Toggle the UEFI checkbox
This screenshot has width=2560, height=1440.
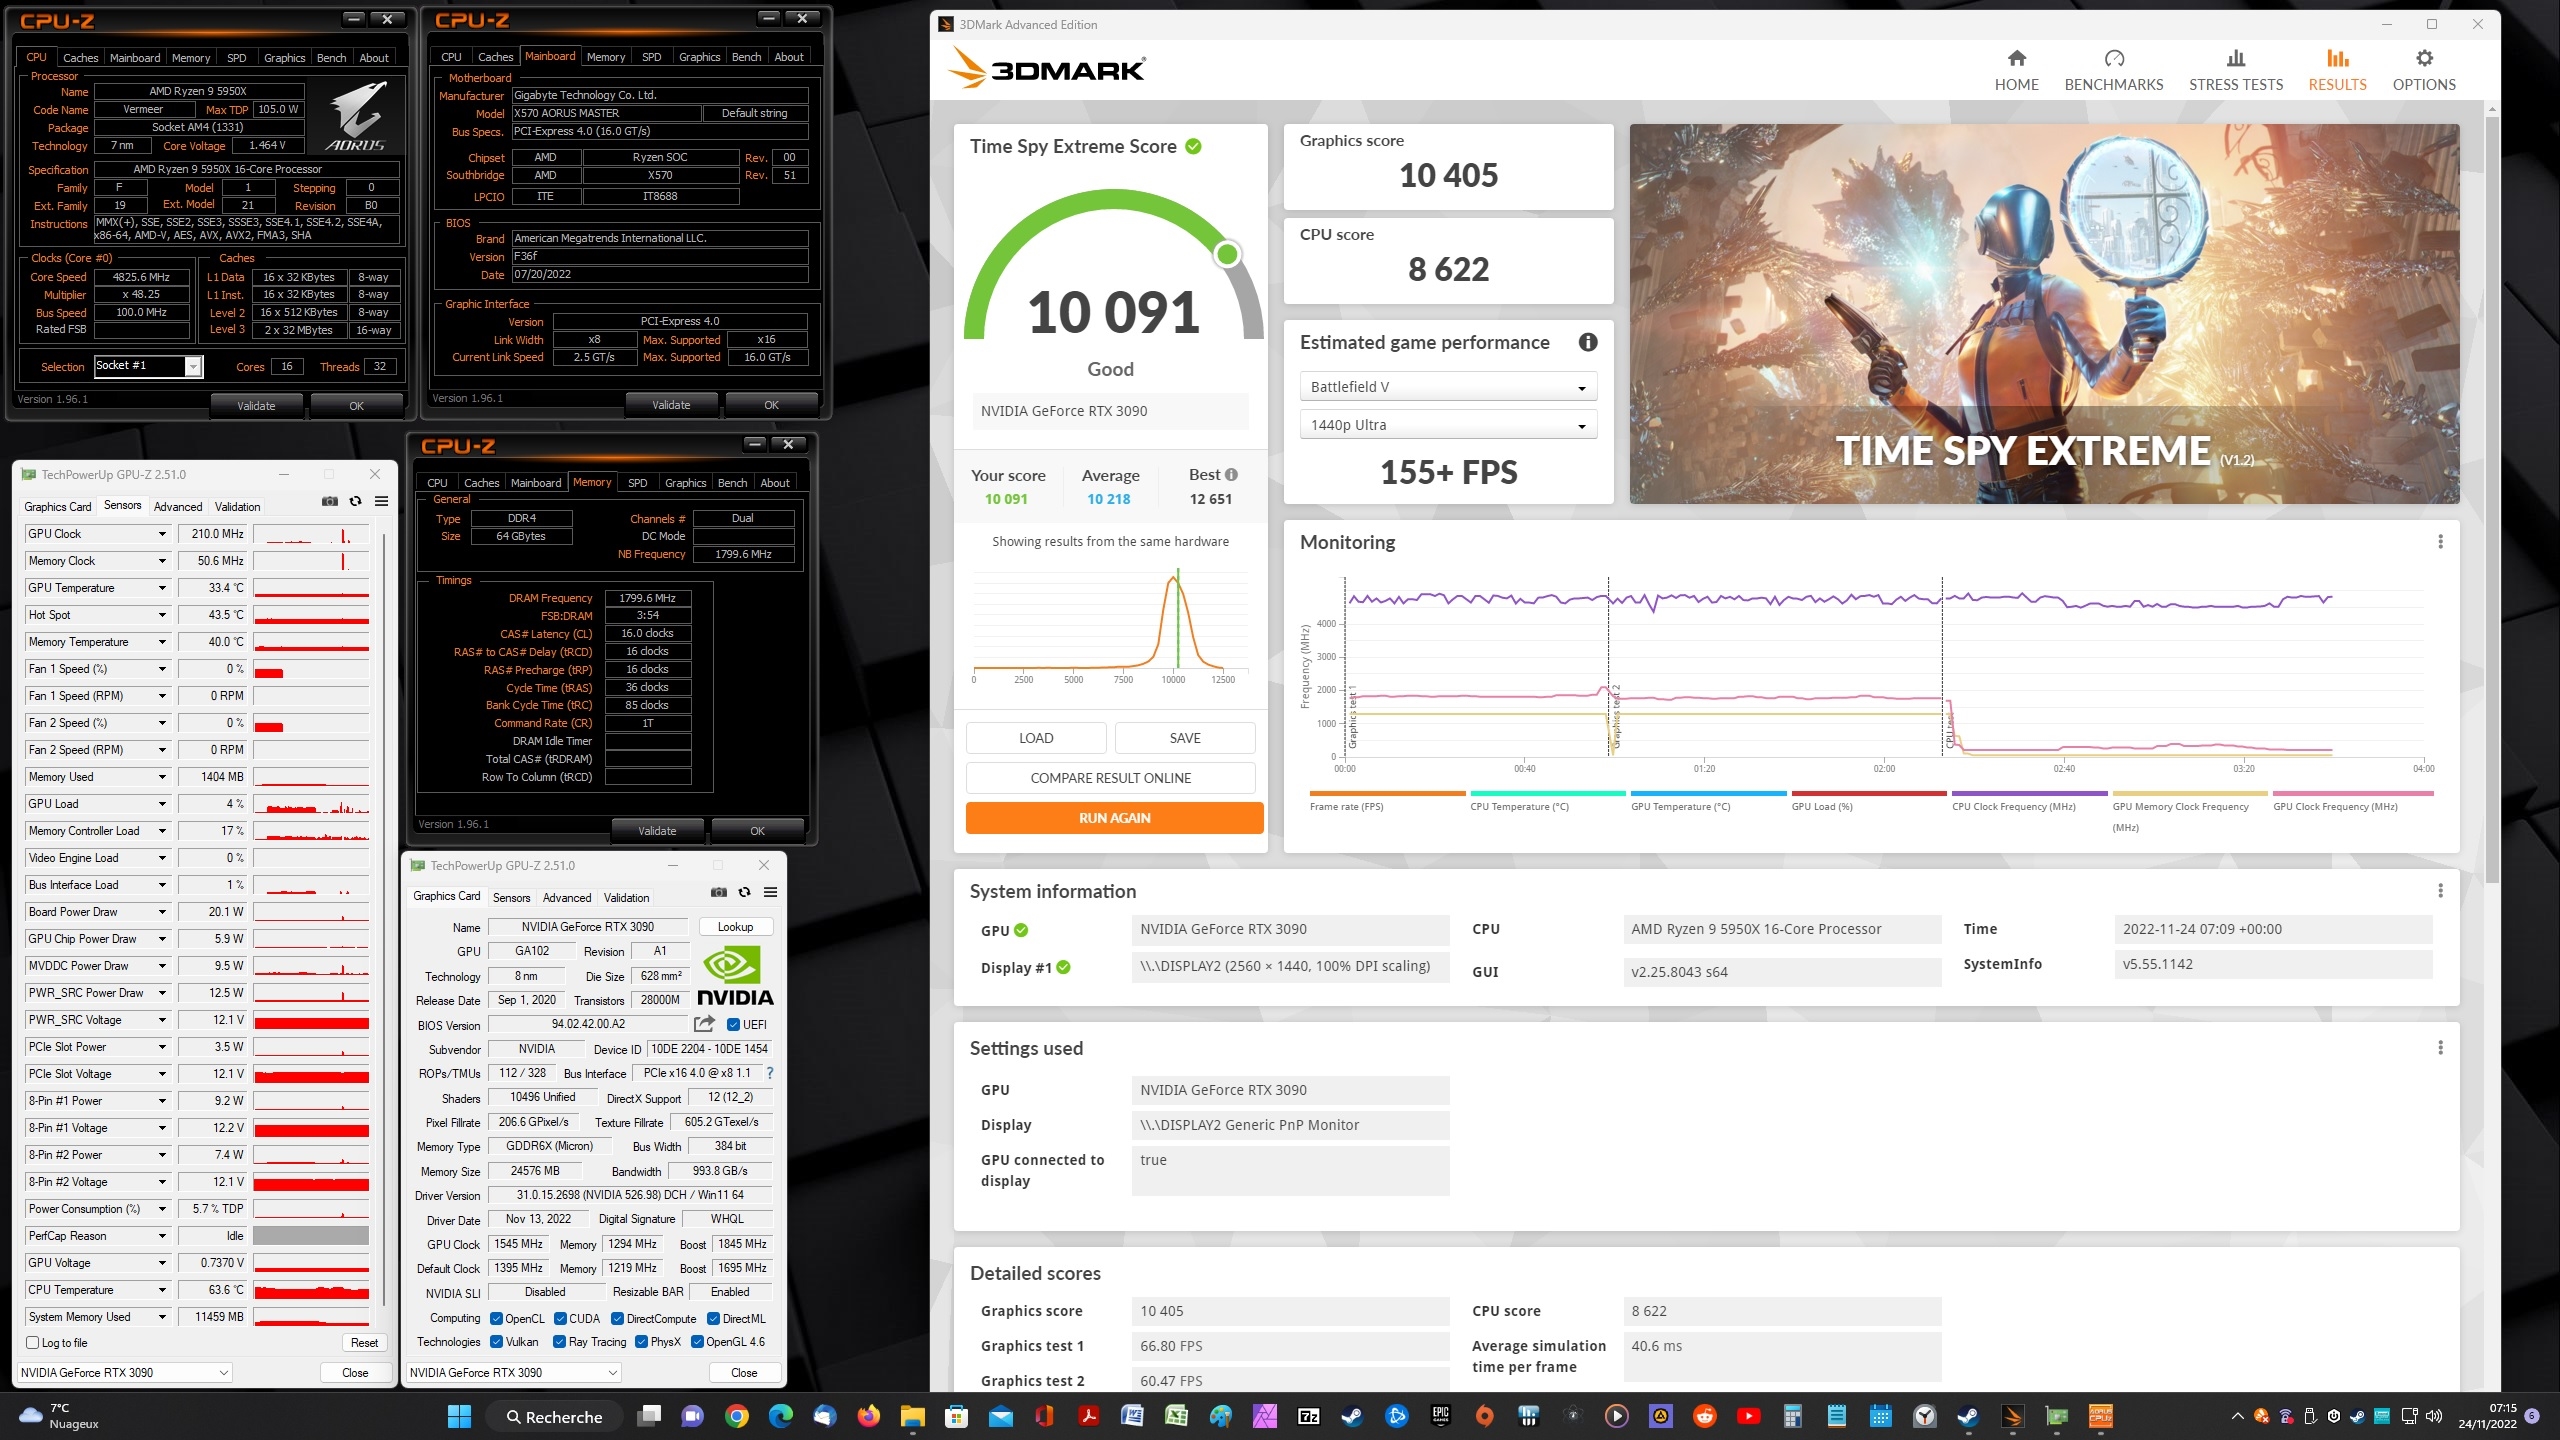click(734, 1025)
